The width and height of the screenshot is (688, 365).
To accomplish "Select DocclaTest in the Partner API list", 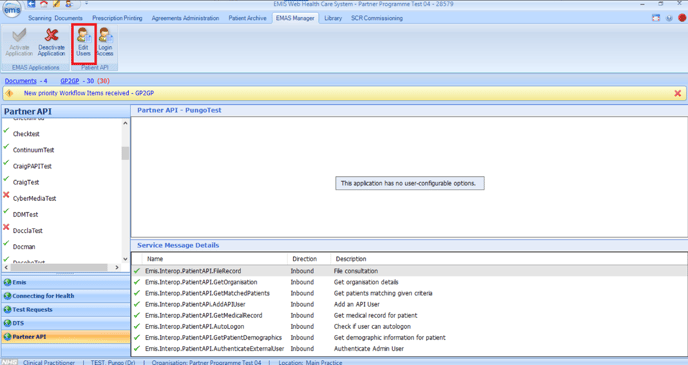I will 28,231.
